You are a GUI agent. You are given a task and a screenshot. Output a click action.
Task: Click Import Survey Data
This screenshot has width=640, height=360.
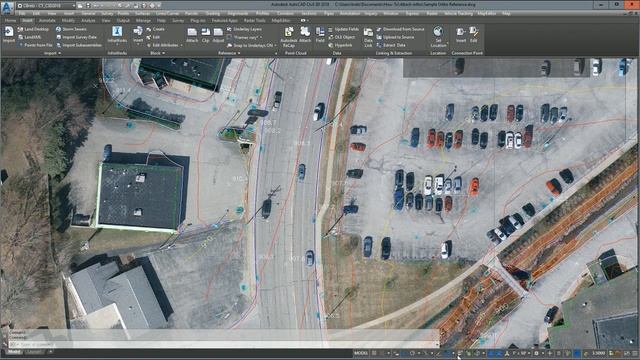coord(76,37)
